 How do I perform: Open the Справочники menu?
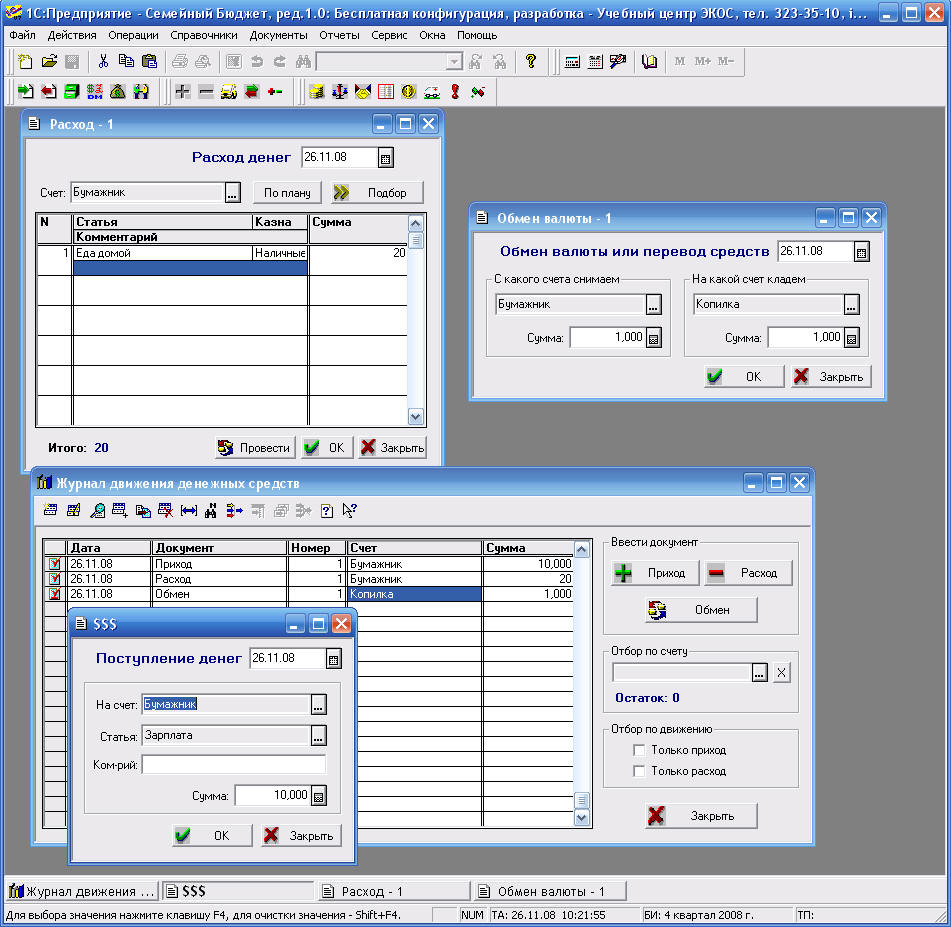[203, 35]
